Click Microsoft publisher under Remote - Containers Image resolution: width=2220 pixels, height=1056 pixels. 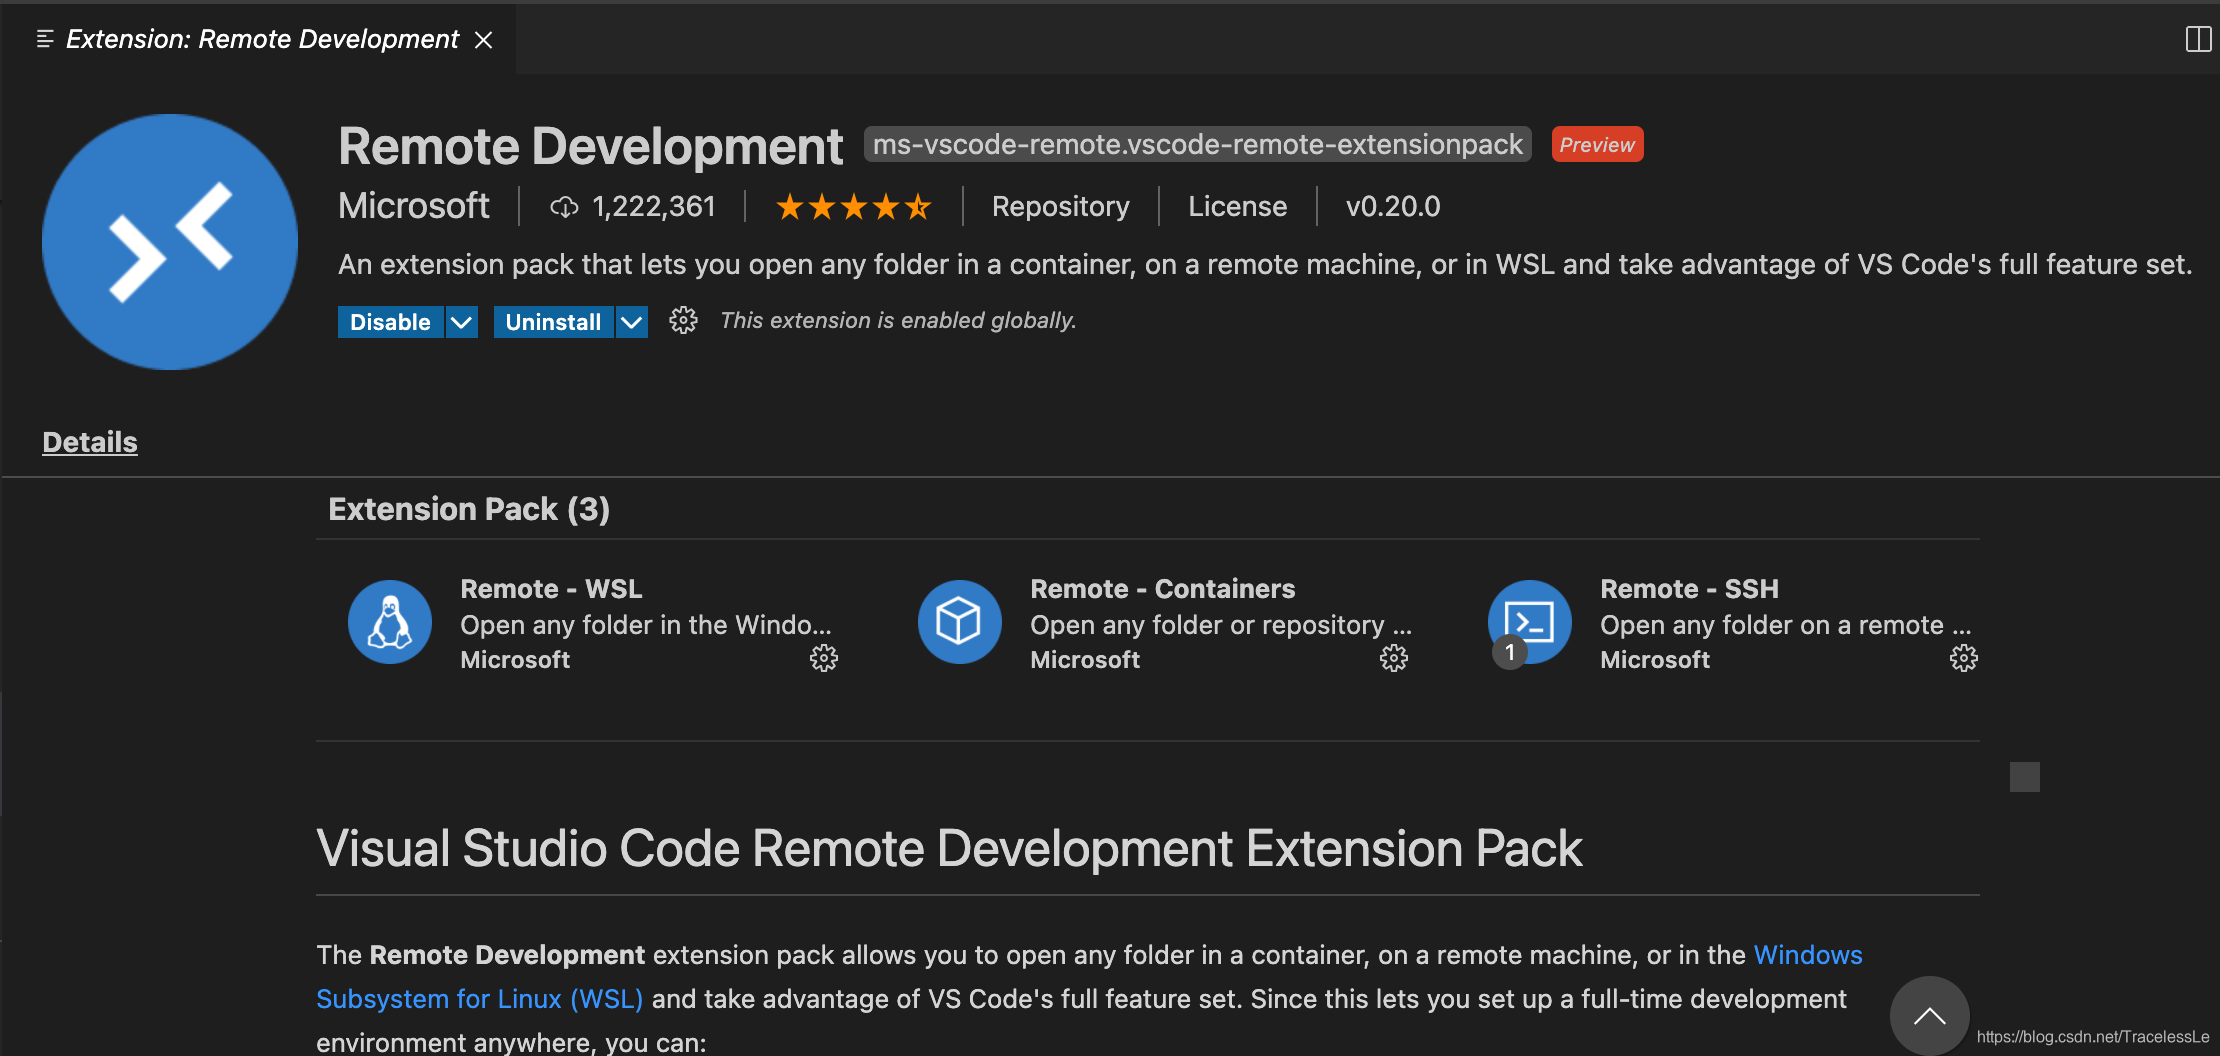pos(1085,660)
